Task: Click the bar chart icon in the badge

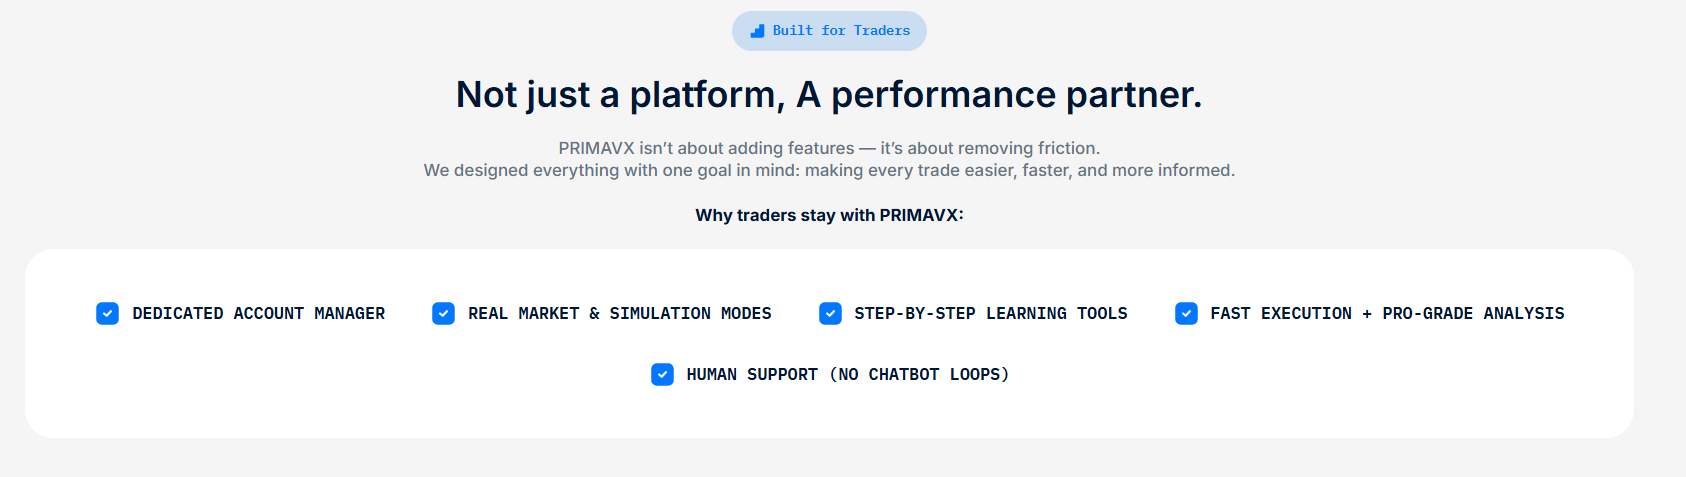Action: [x=757, y=31]
